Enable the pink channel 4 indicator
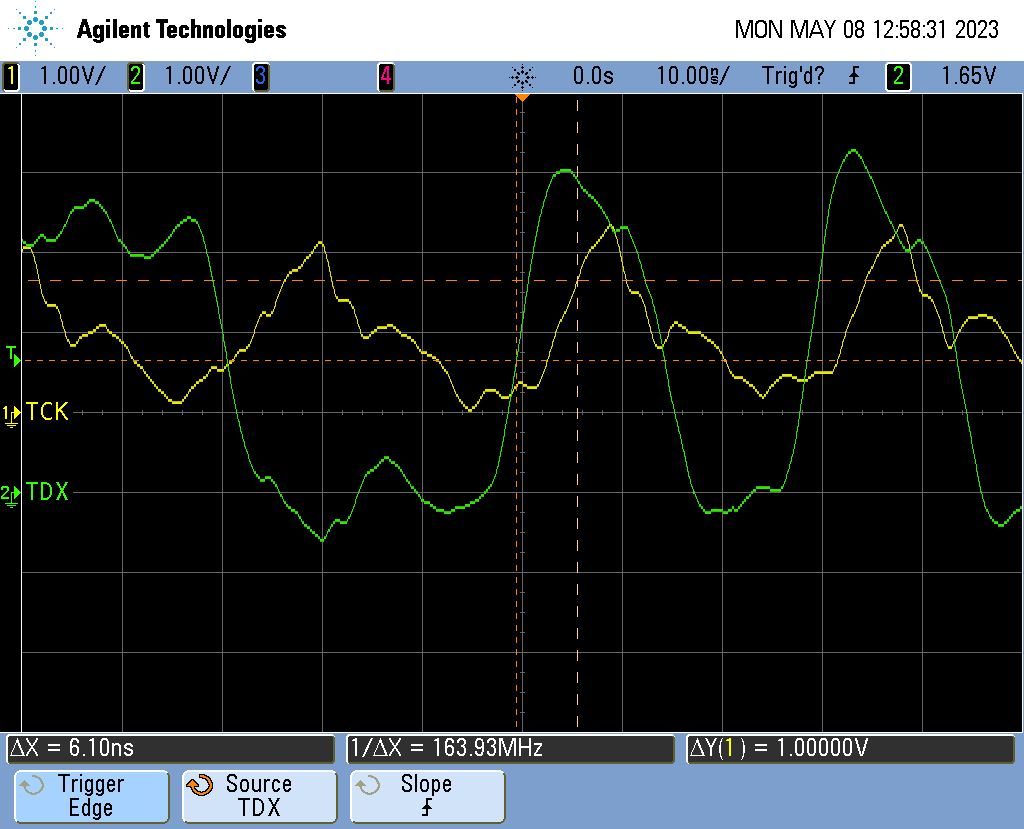 click(x=385, y=76)
